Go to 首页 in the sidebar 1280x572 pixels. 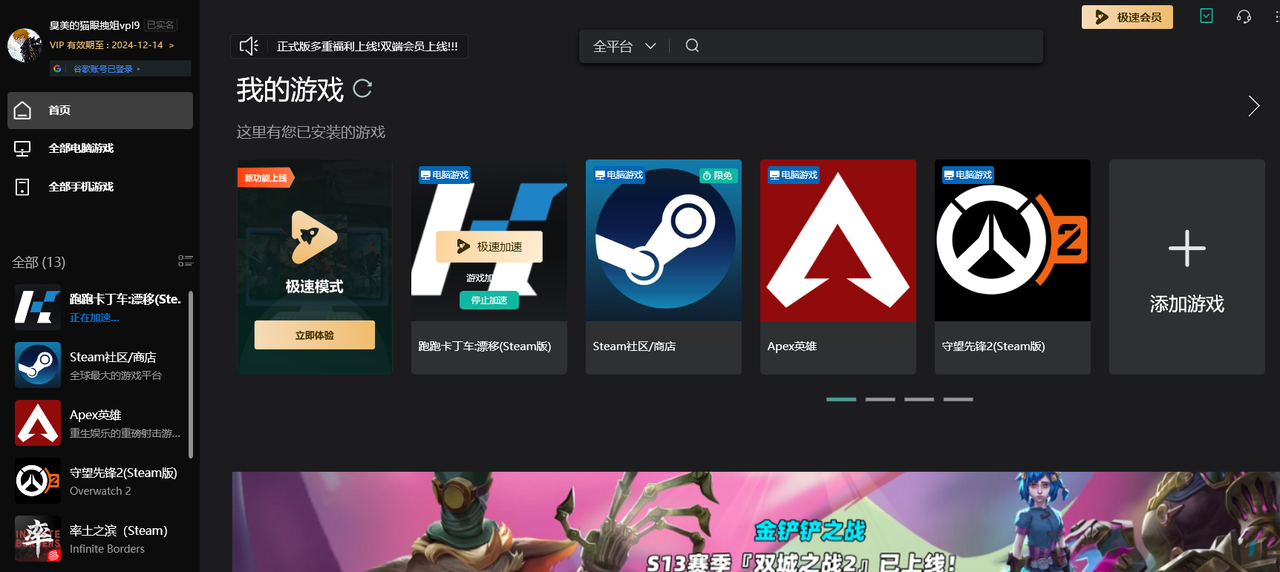click(100, 110)
